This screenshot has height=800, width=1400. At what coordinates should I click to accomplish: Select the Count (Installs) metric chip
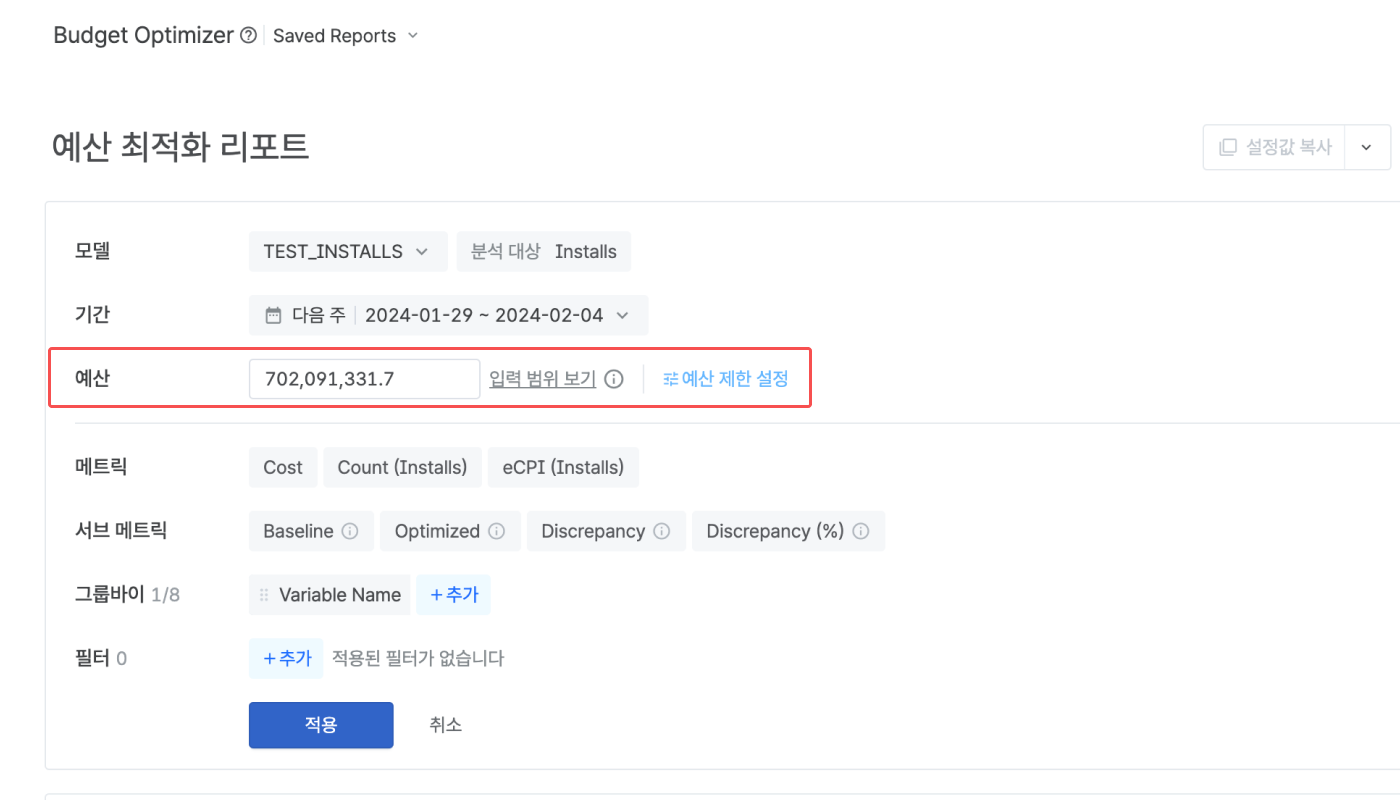[x=402, y=467]
